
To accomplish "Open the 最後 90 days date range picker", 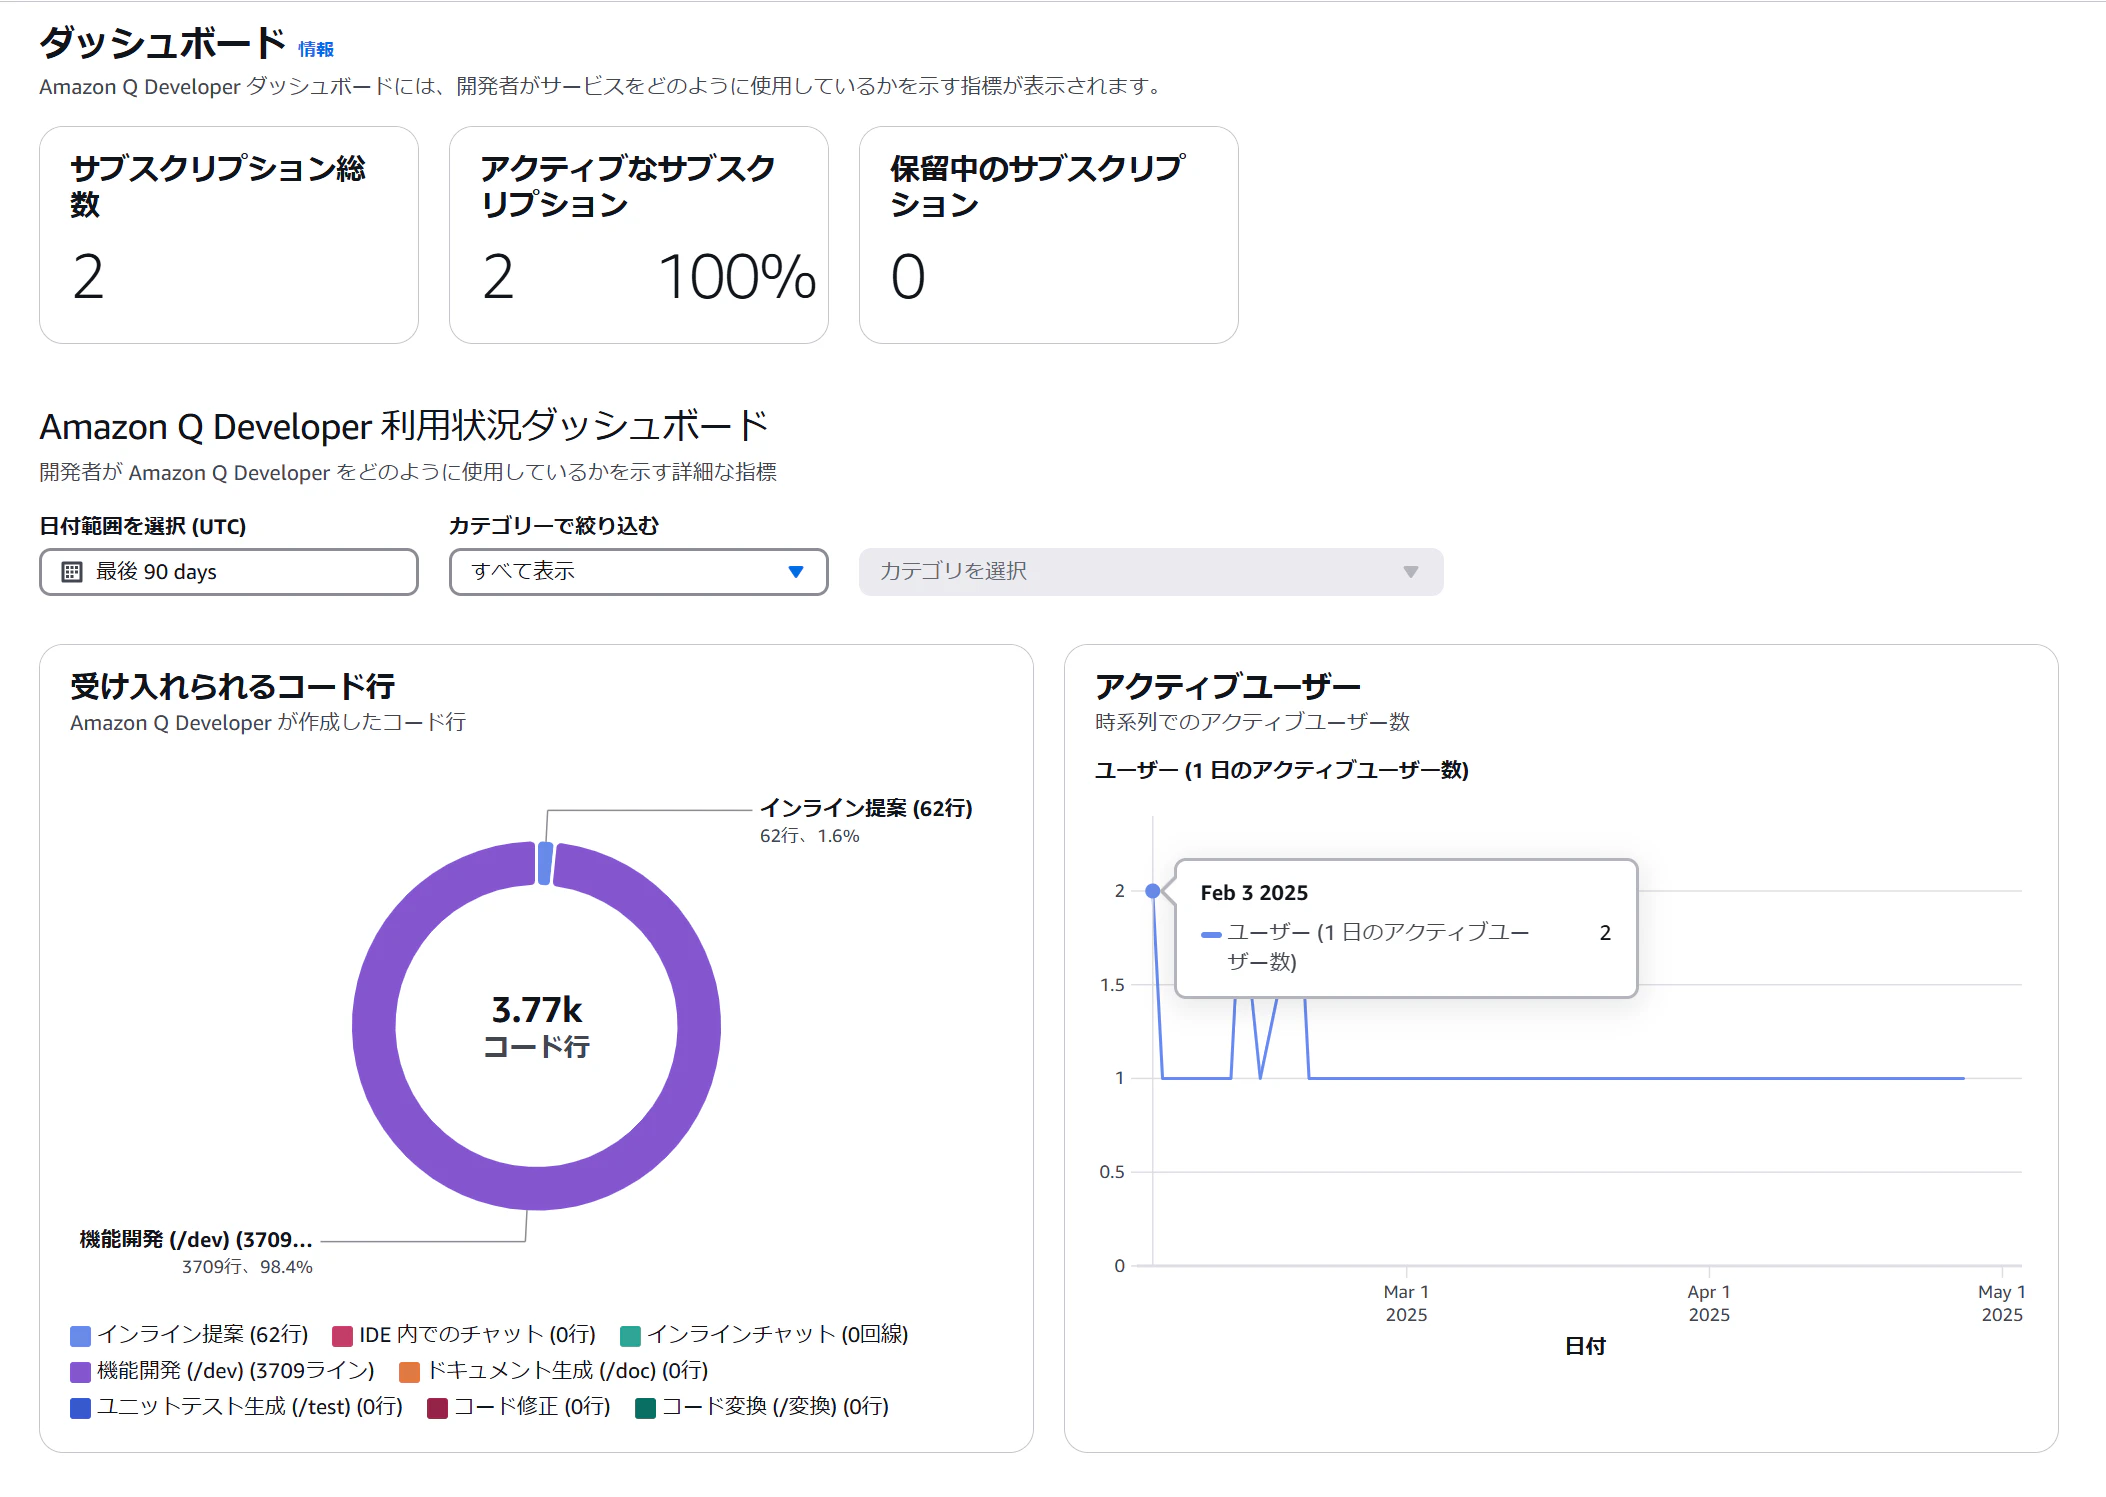I will 229,572.
